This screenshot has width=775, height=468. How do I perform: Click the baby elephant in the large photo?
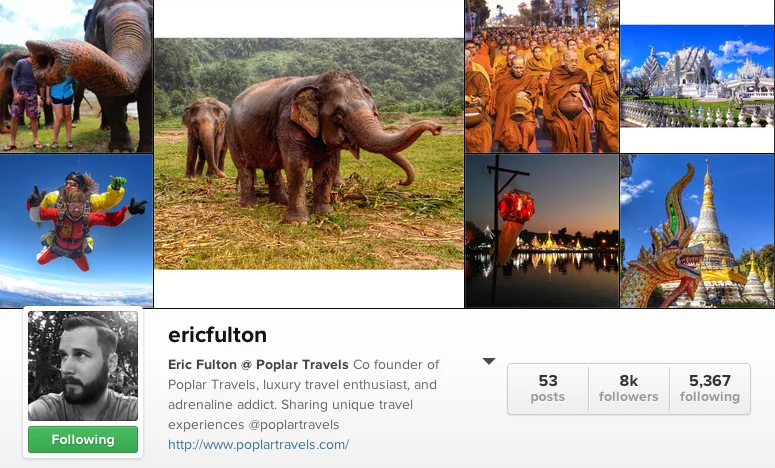tap(206, 137)
